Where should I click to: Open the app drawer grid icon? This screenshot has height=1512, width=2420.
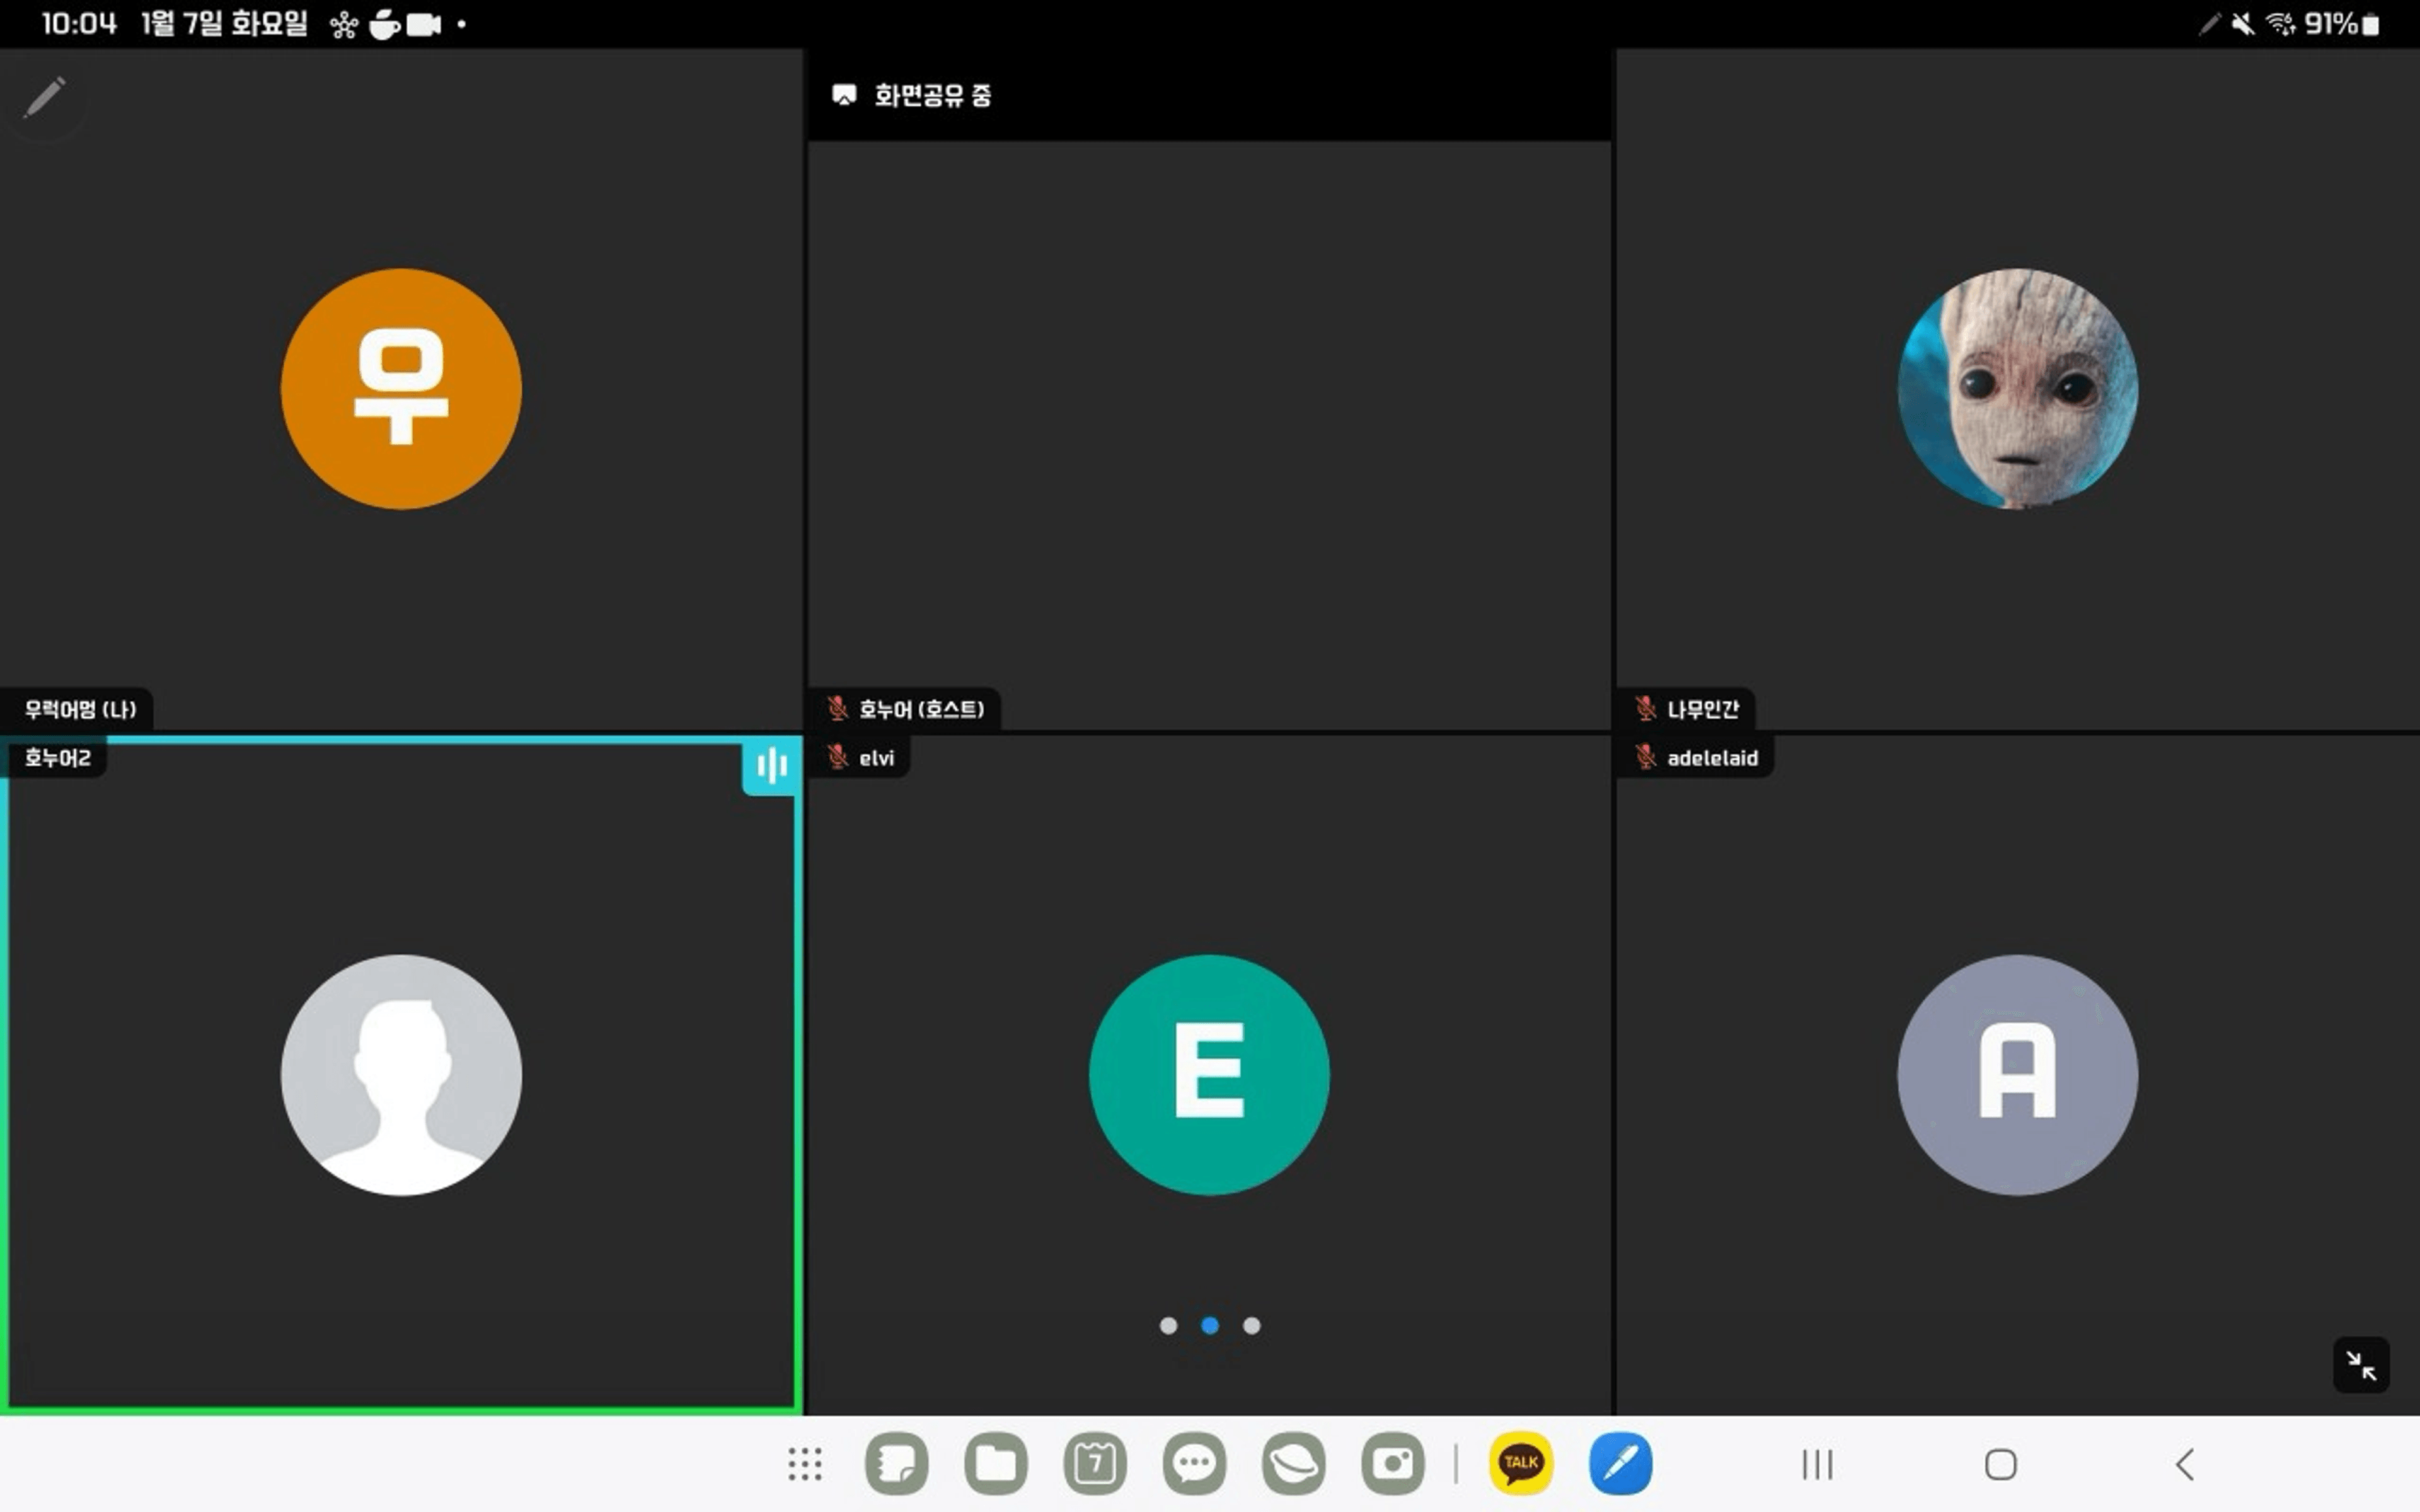pyautogui.click(x=805, y=1464)
